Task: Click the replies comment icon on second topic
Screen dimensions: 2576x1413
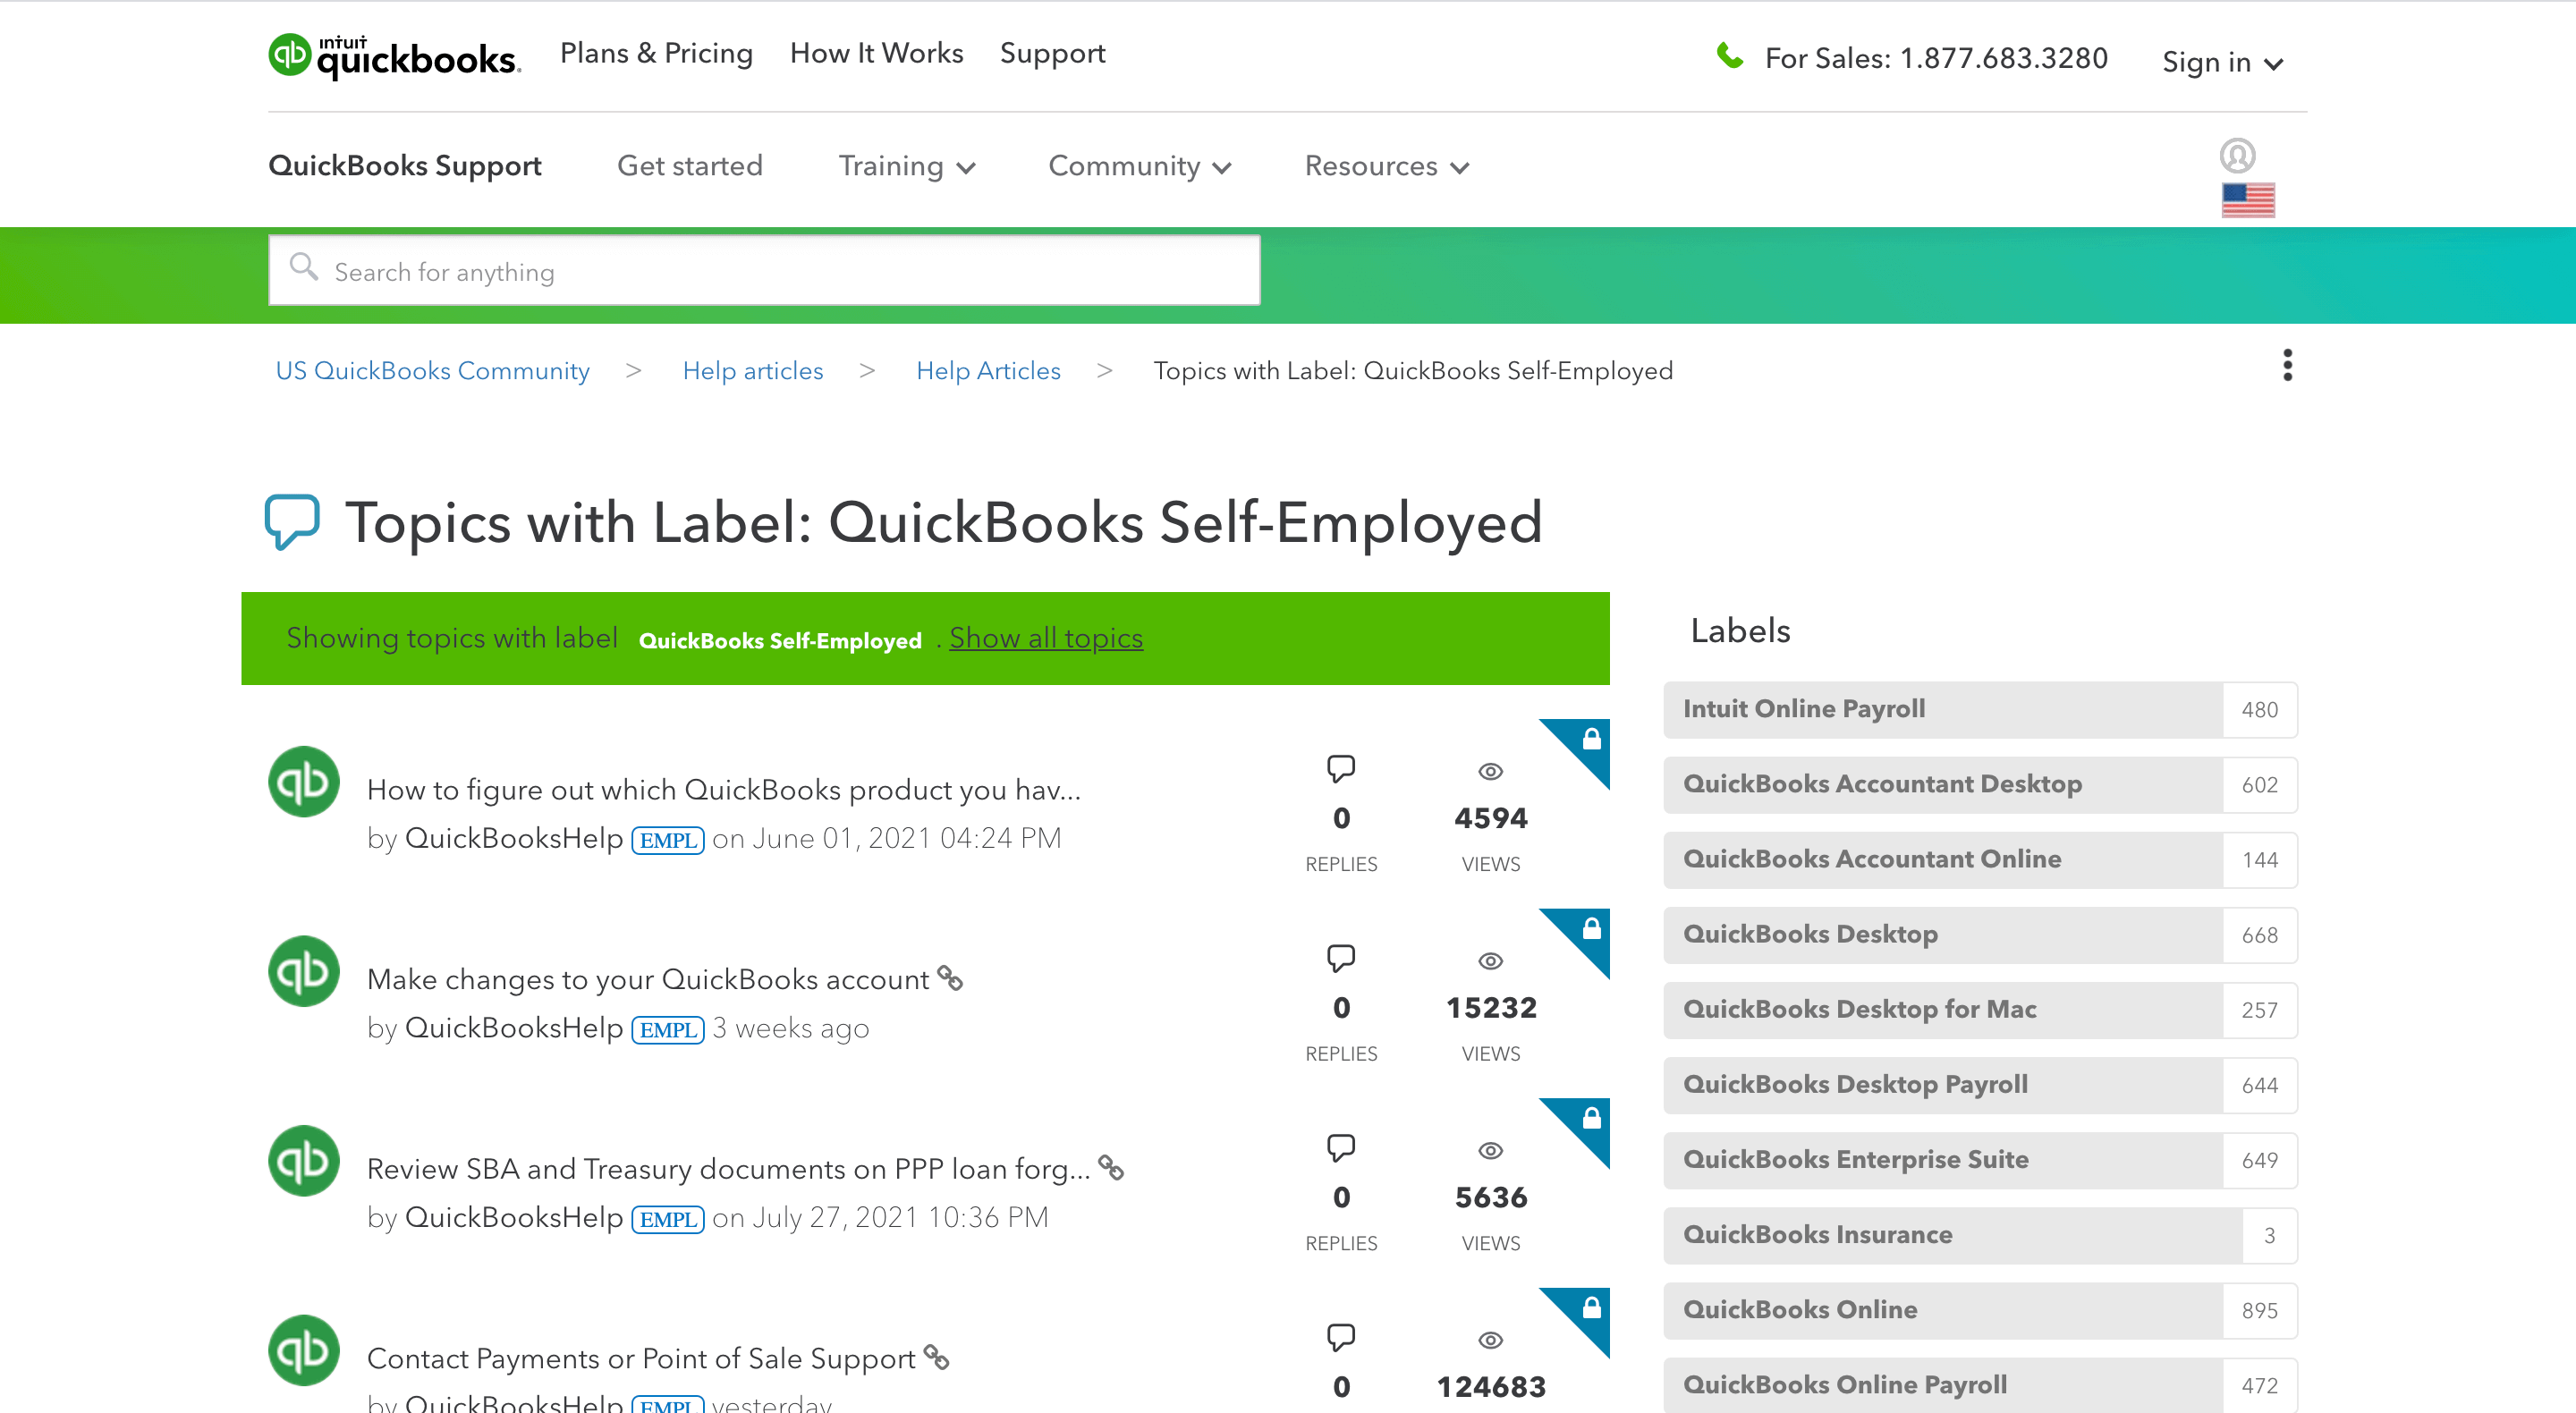Action: (x=1341, y=957)
